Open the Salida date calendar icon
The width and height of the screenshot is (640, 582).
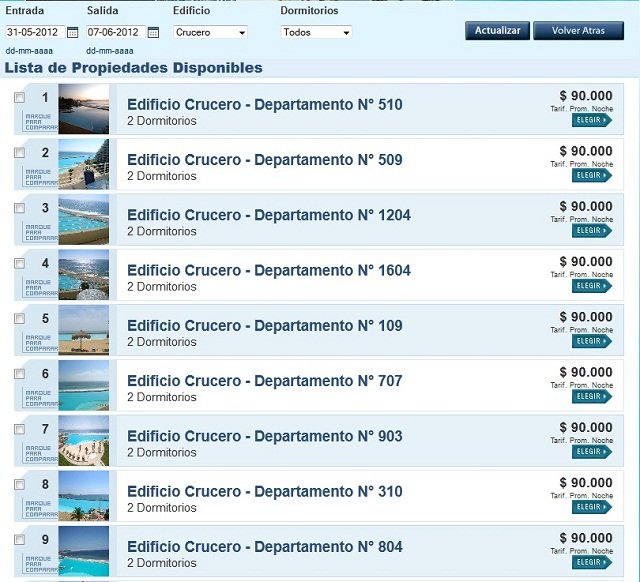(153, 32)
